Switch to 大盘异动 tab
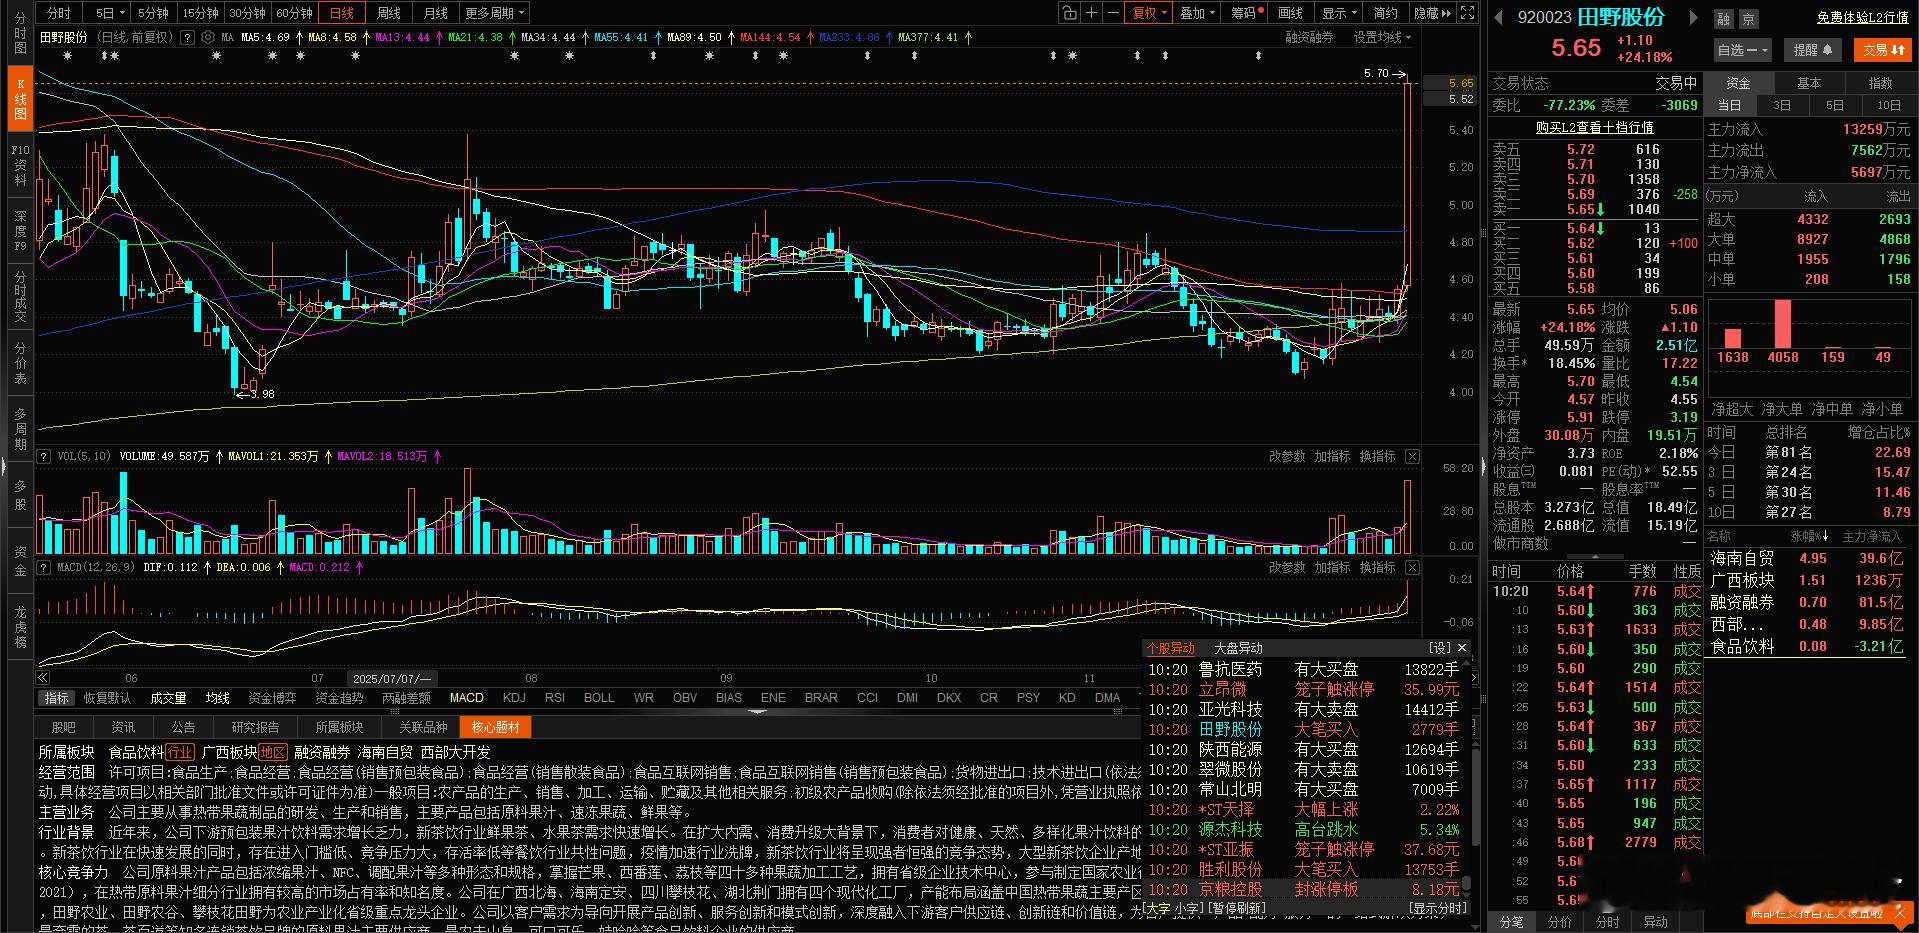Screen dimensions: 1919x933 point(1238,648)
